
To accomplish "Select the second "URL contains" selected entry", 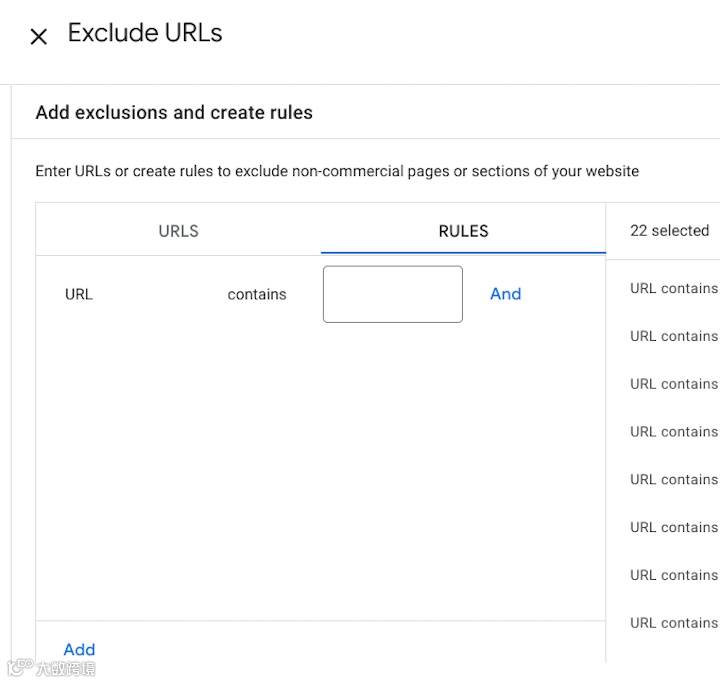I will pos(673,336).
